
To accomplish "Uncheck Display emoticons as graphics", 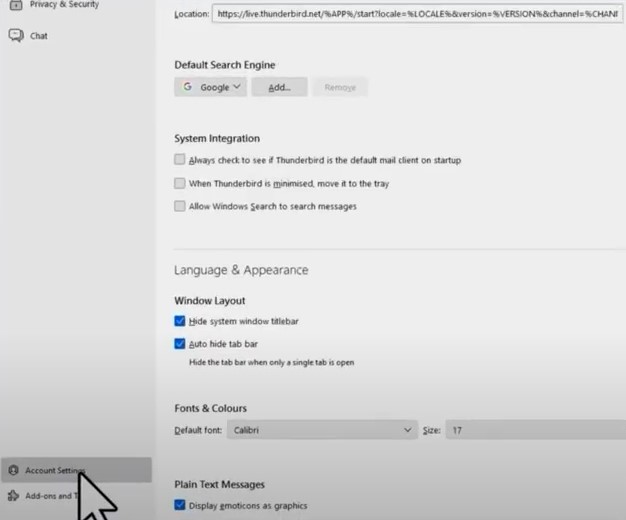I will 180,505.
